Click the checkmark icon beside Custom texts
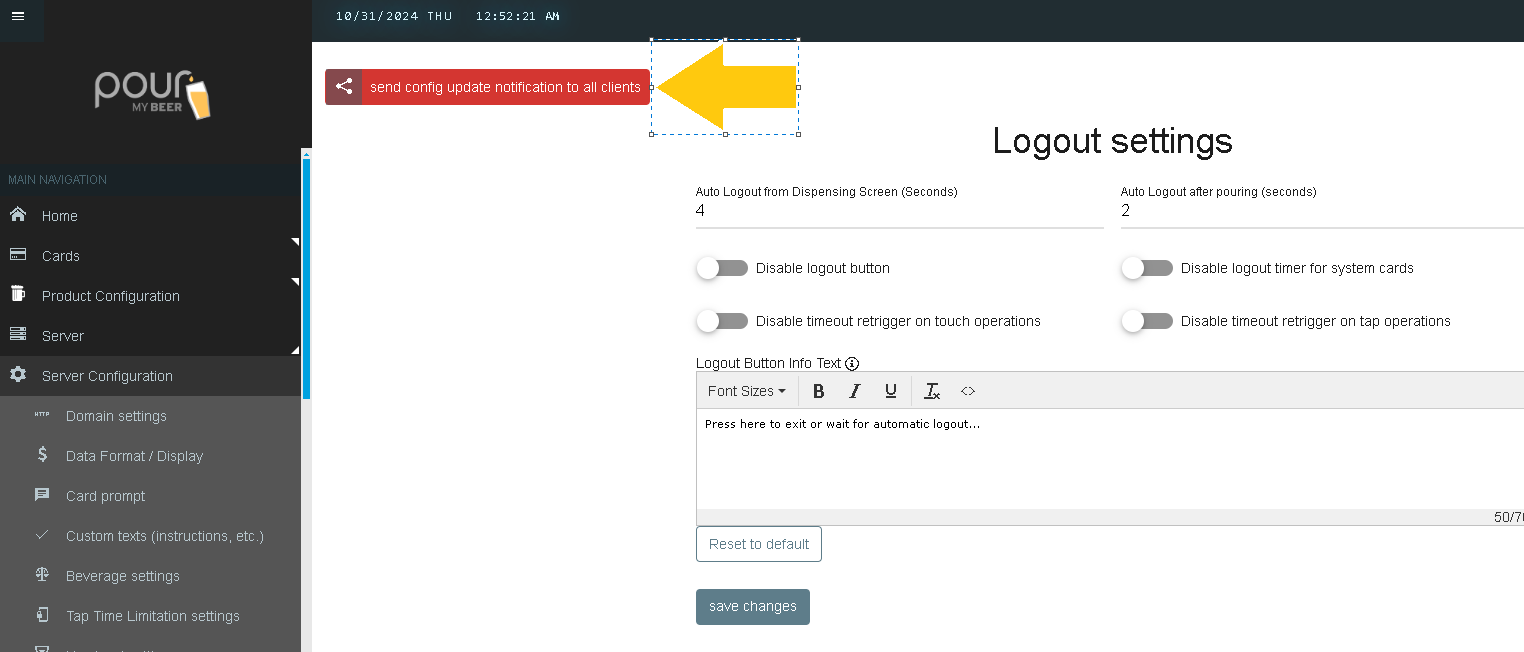 point(42,535)
